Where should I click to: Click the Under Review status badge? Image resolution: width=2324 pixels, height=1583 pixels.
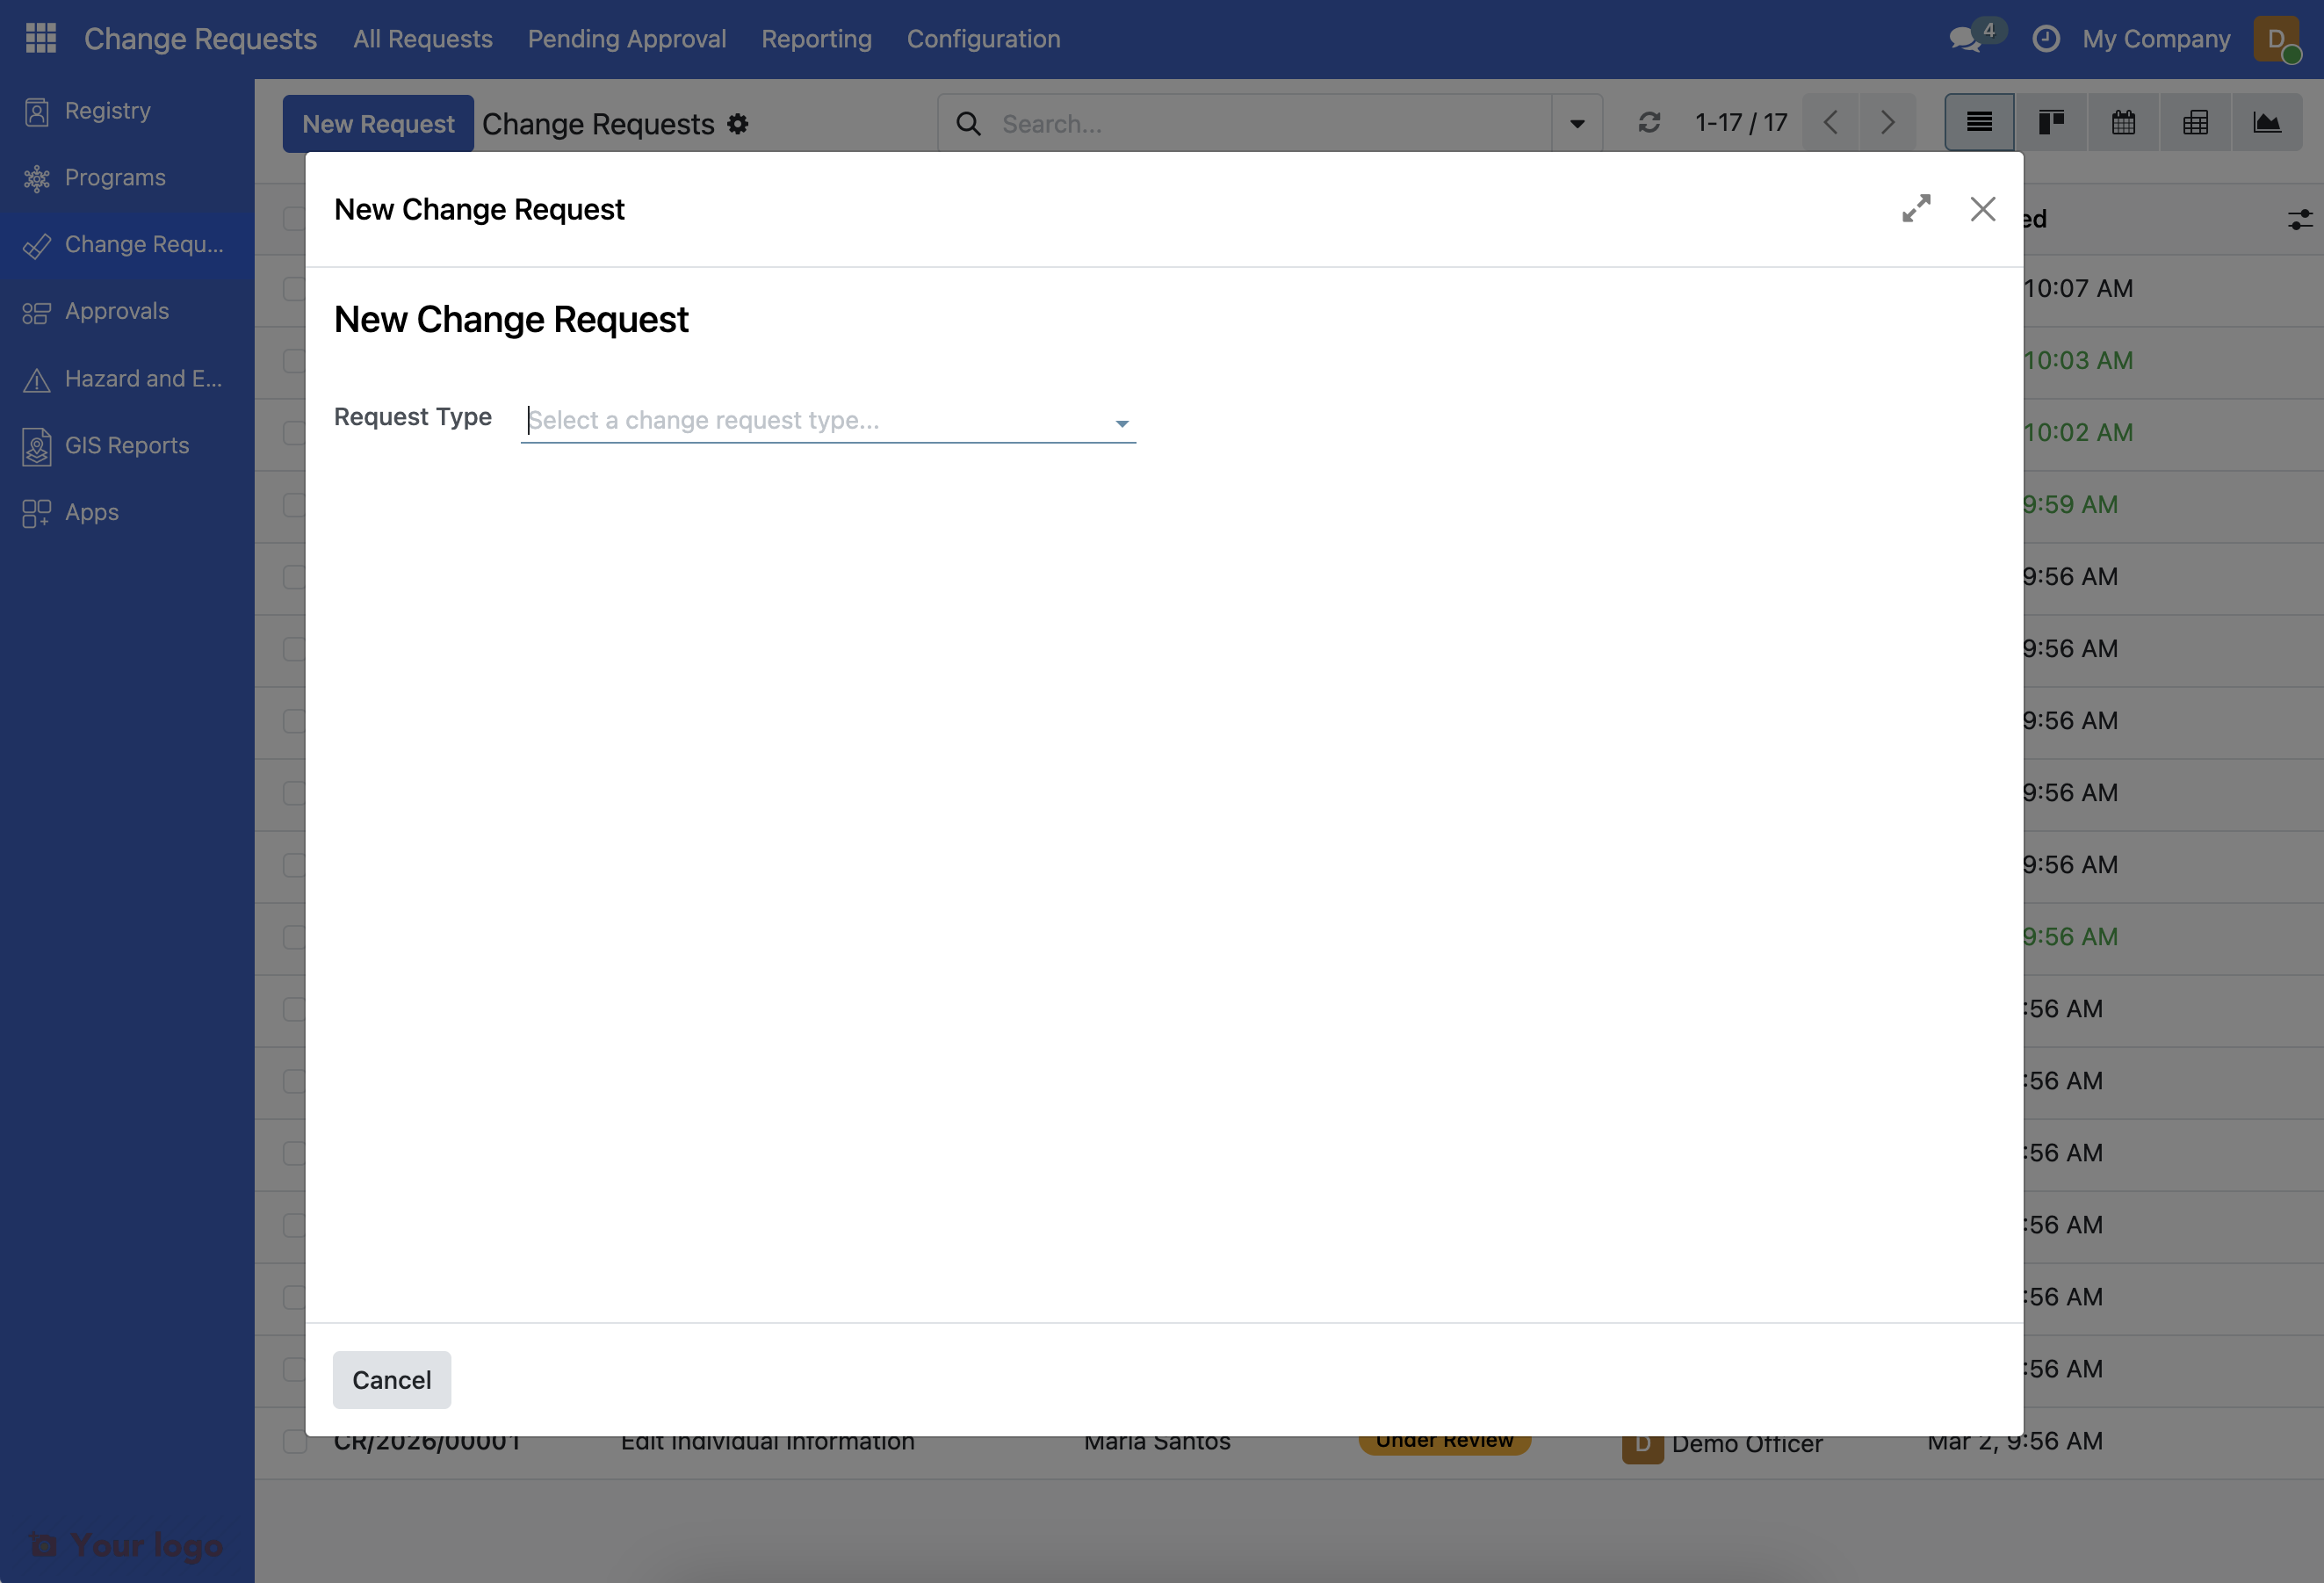[1444, 1443]
